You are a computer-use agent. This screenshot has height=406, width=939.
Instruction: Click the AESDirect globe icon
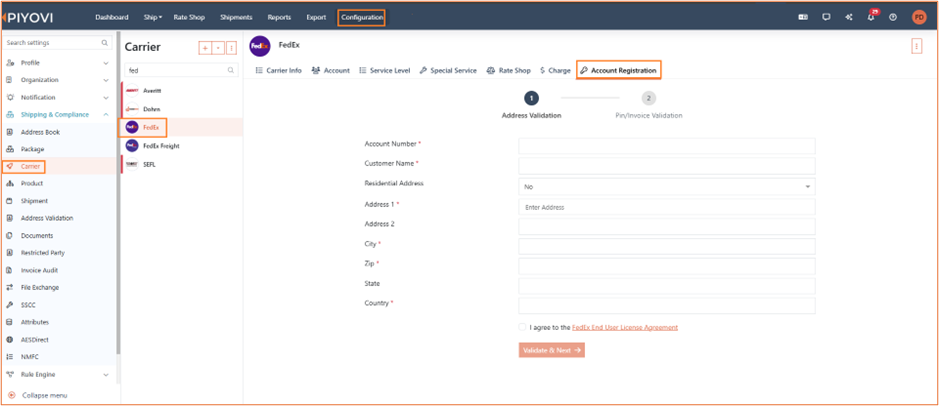pos(10,340)
